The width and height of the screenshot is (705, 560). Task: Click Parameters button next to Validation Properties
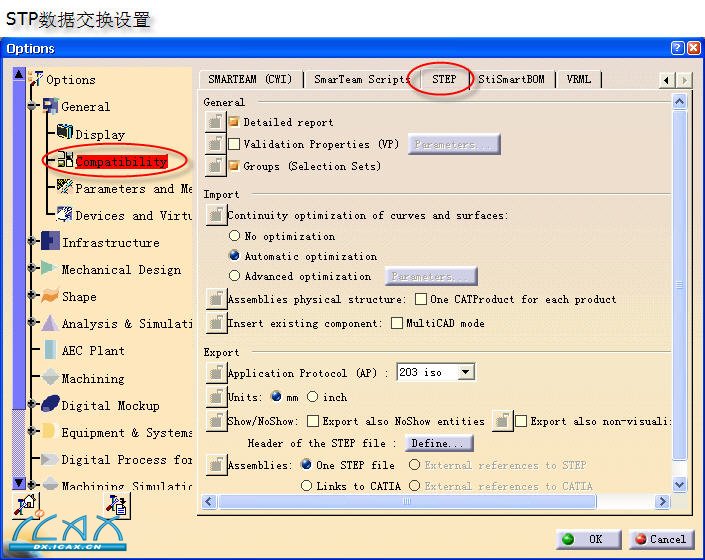tap(454, 144)
